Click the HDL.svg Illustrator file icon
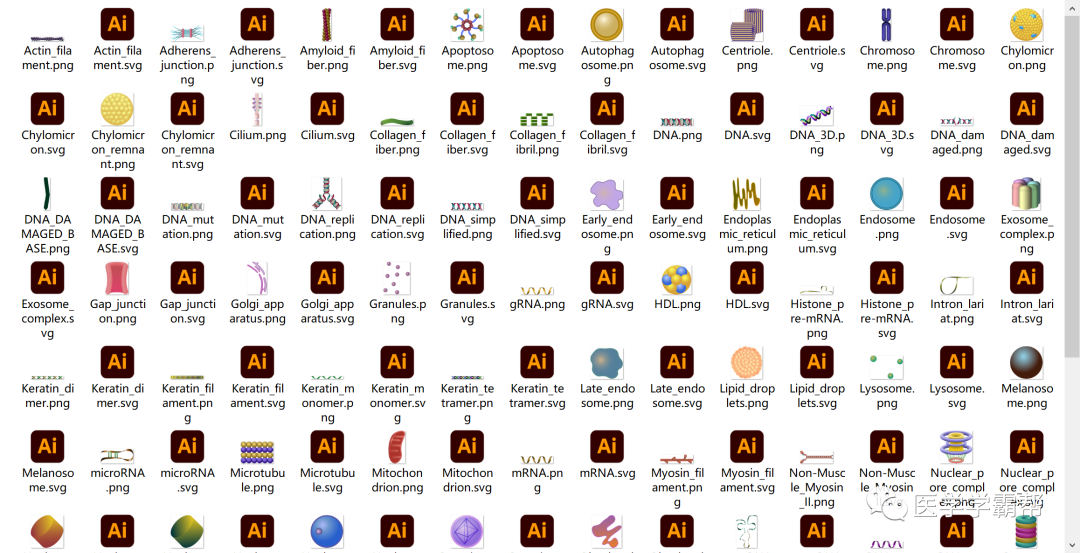This screenshot has width=1080, height=553. 747,278
